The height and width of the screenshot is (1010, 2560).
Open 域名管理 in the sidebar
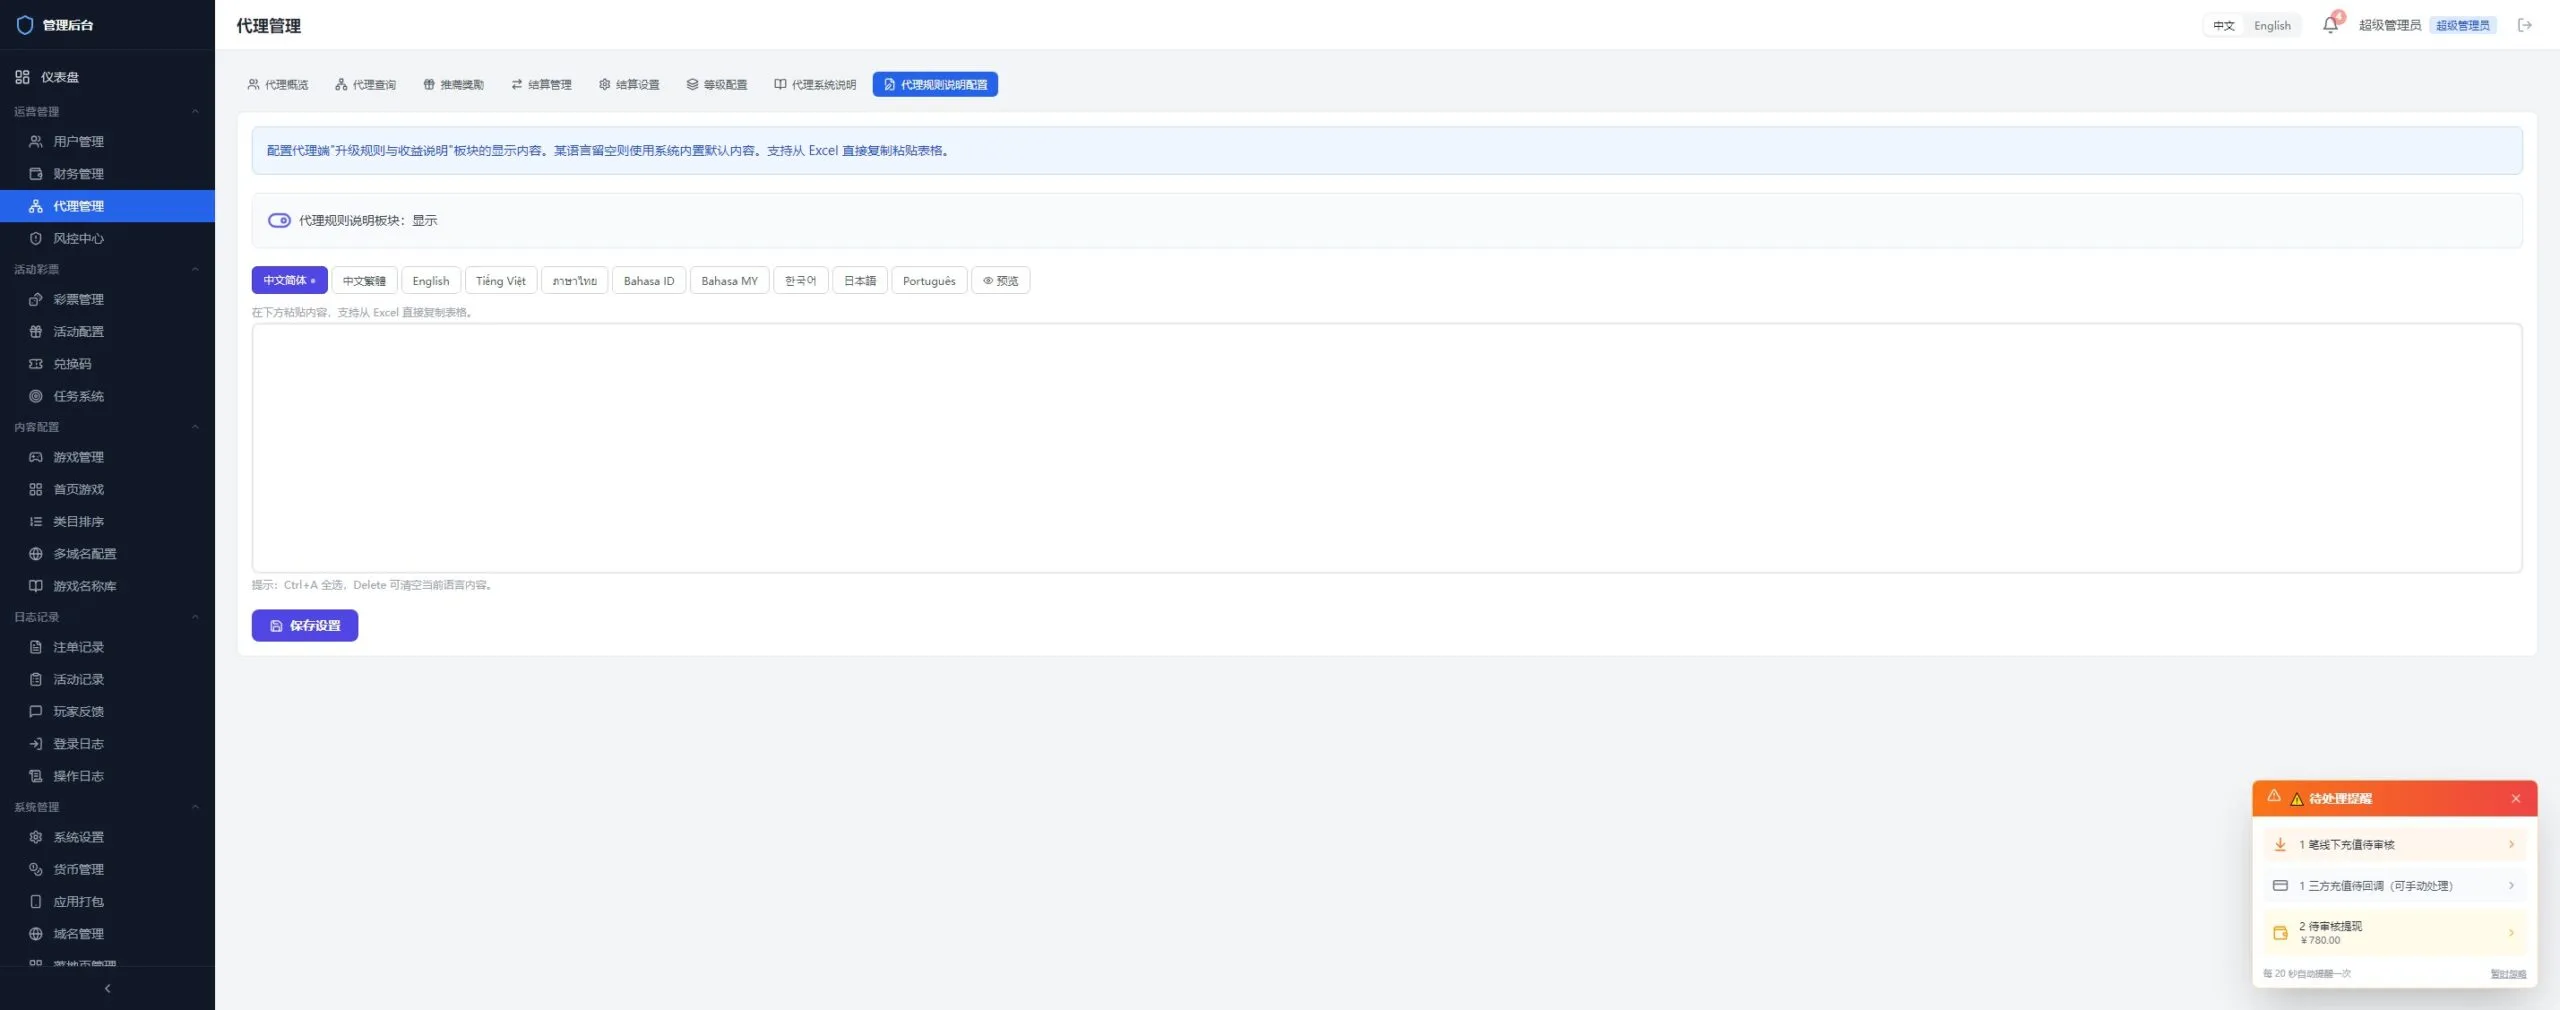click(x=107, y=934)
